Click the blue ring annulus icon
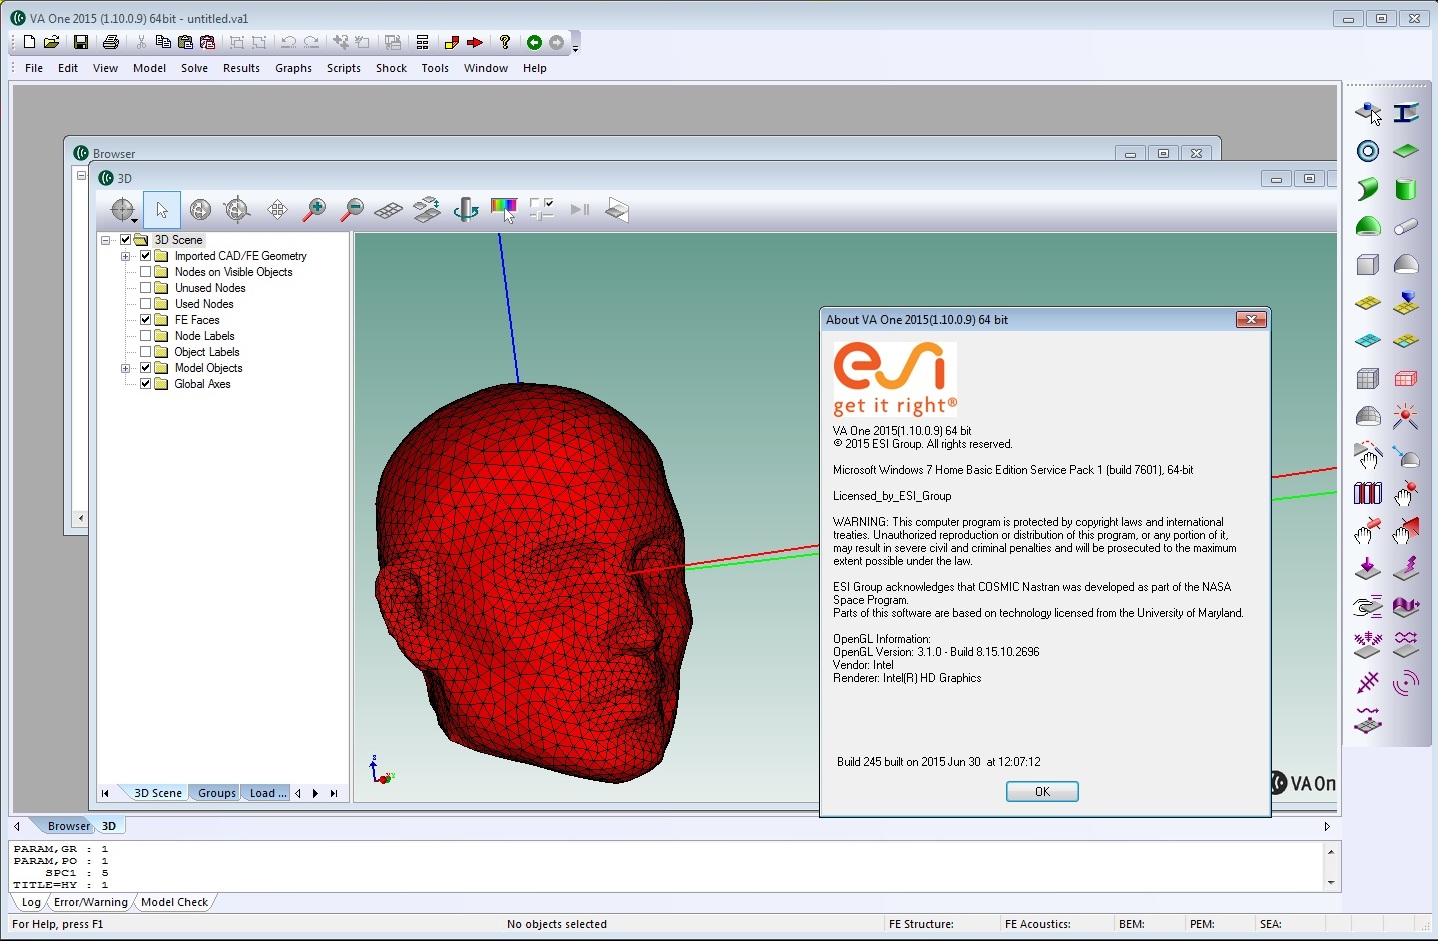This screenshot has height=941, width=1438. click(x=1368, y=151)
